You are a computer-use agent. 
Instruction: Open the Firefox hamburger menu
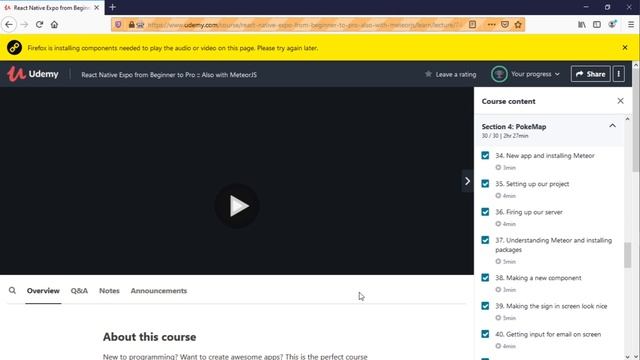click(x=631, y=24)
